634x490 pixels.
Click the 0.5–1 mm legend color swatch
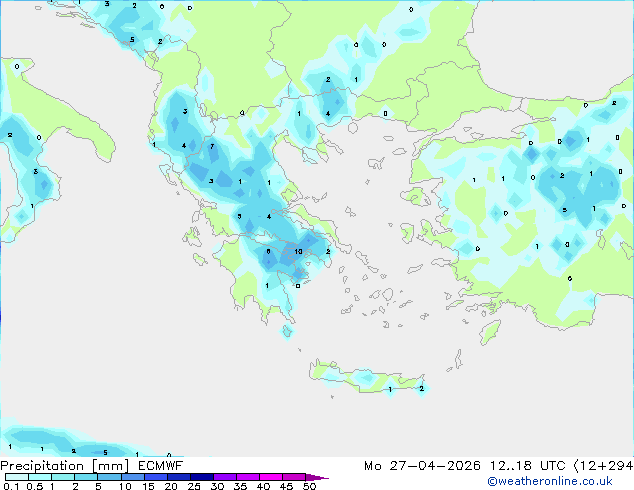40,477
